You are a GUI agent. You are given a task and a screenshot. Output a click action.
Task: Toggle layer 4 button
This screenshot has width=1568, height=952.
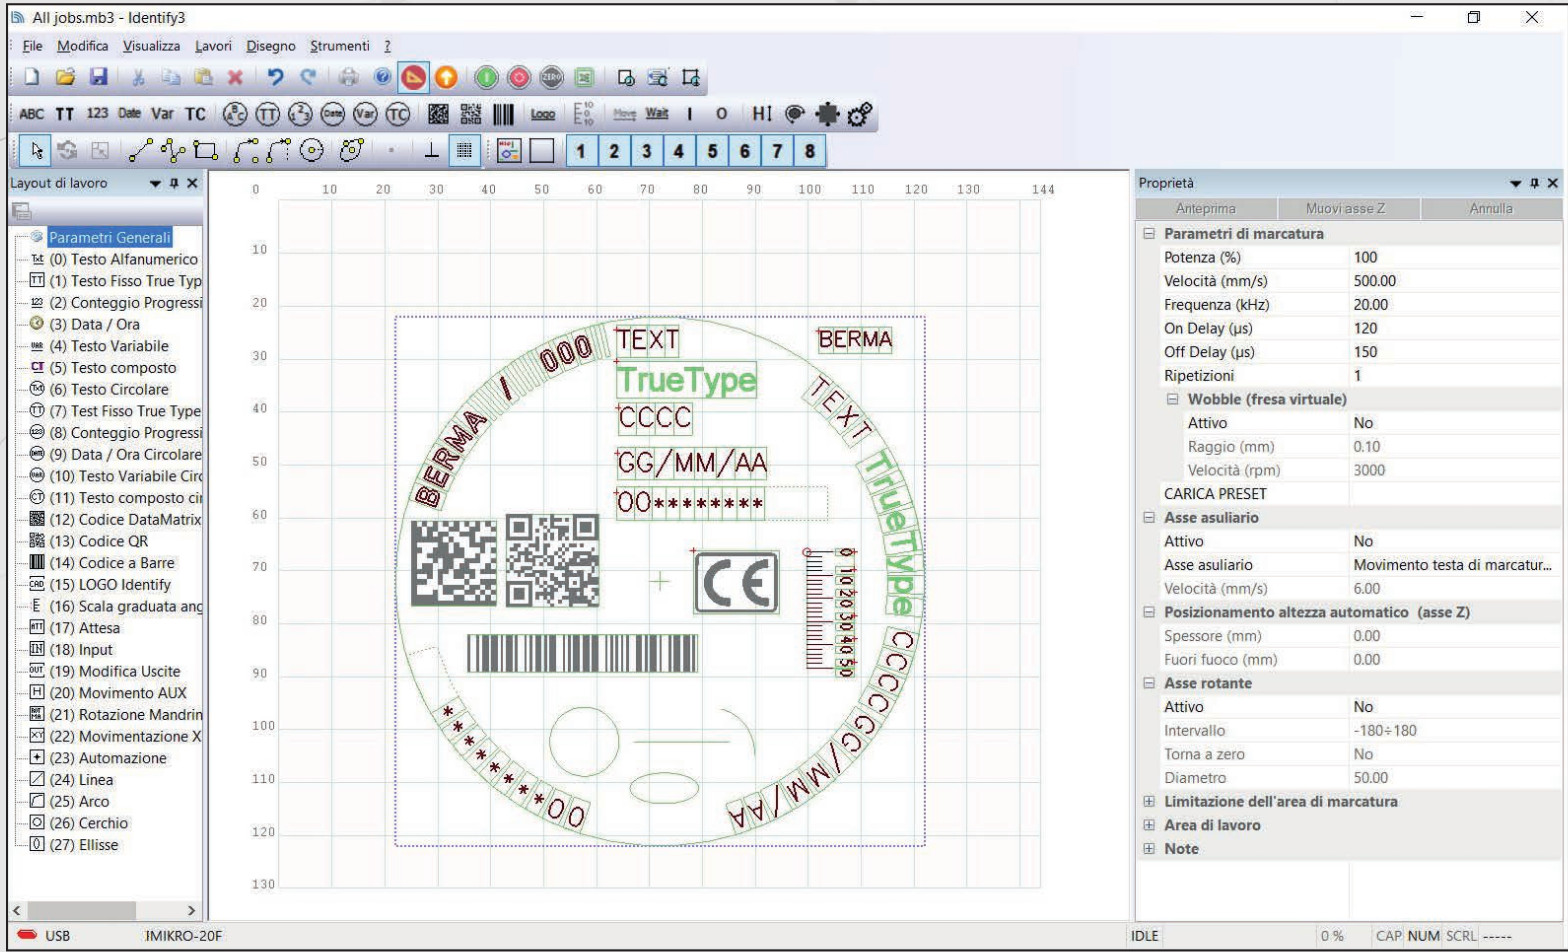679,151
